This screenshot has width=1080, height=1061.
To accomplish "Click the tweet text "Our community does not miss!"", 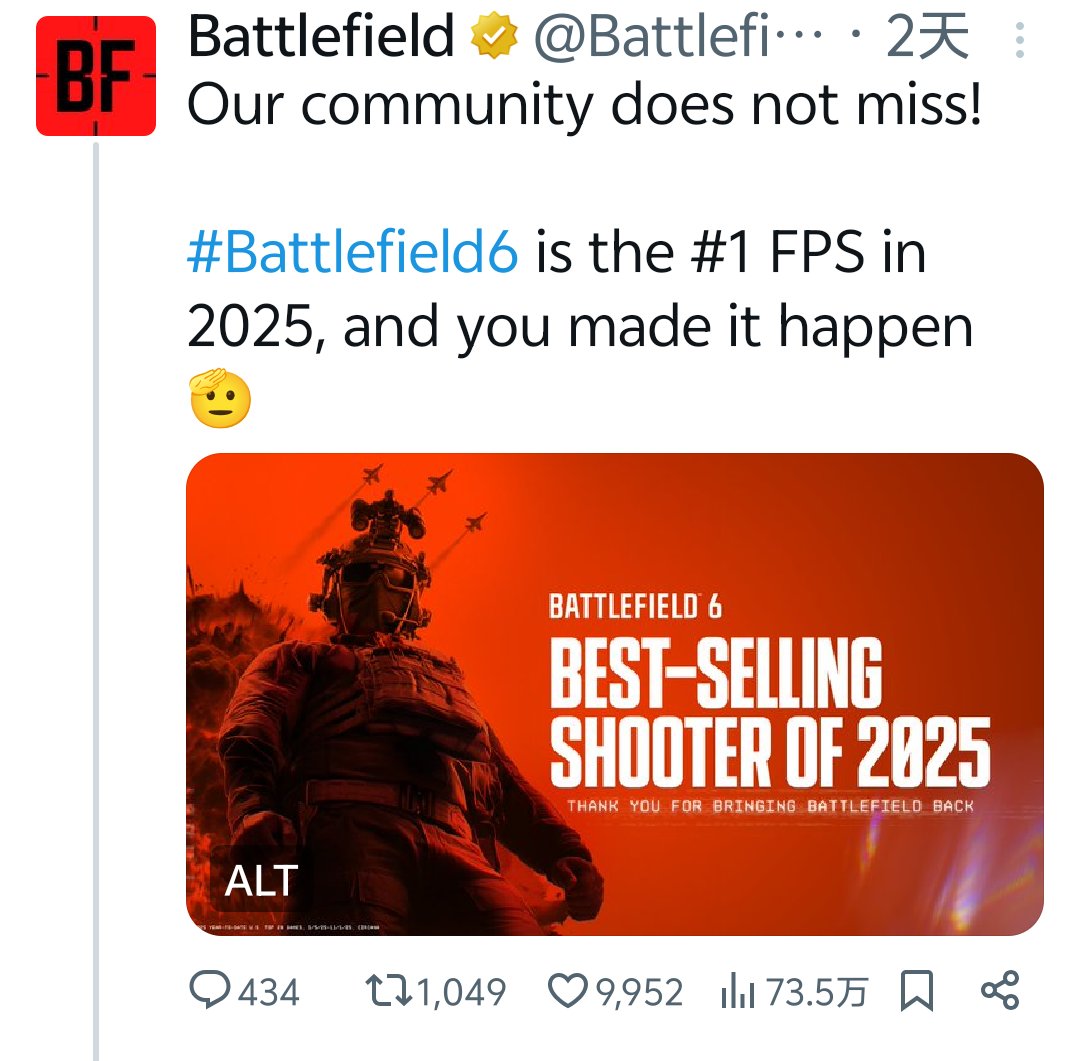I will coord(584,105).
